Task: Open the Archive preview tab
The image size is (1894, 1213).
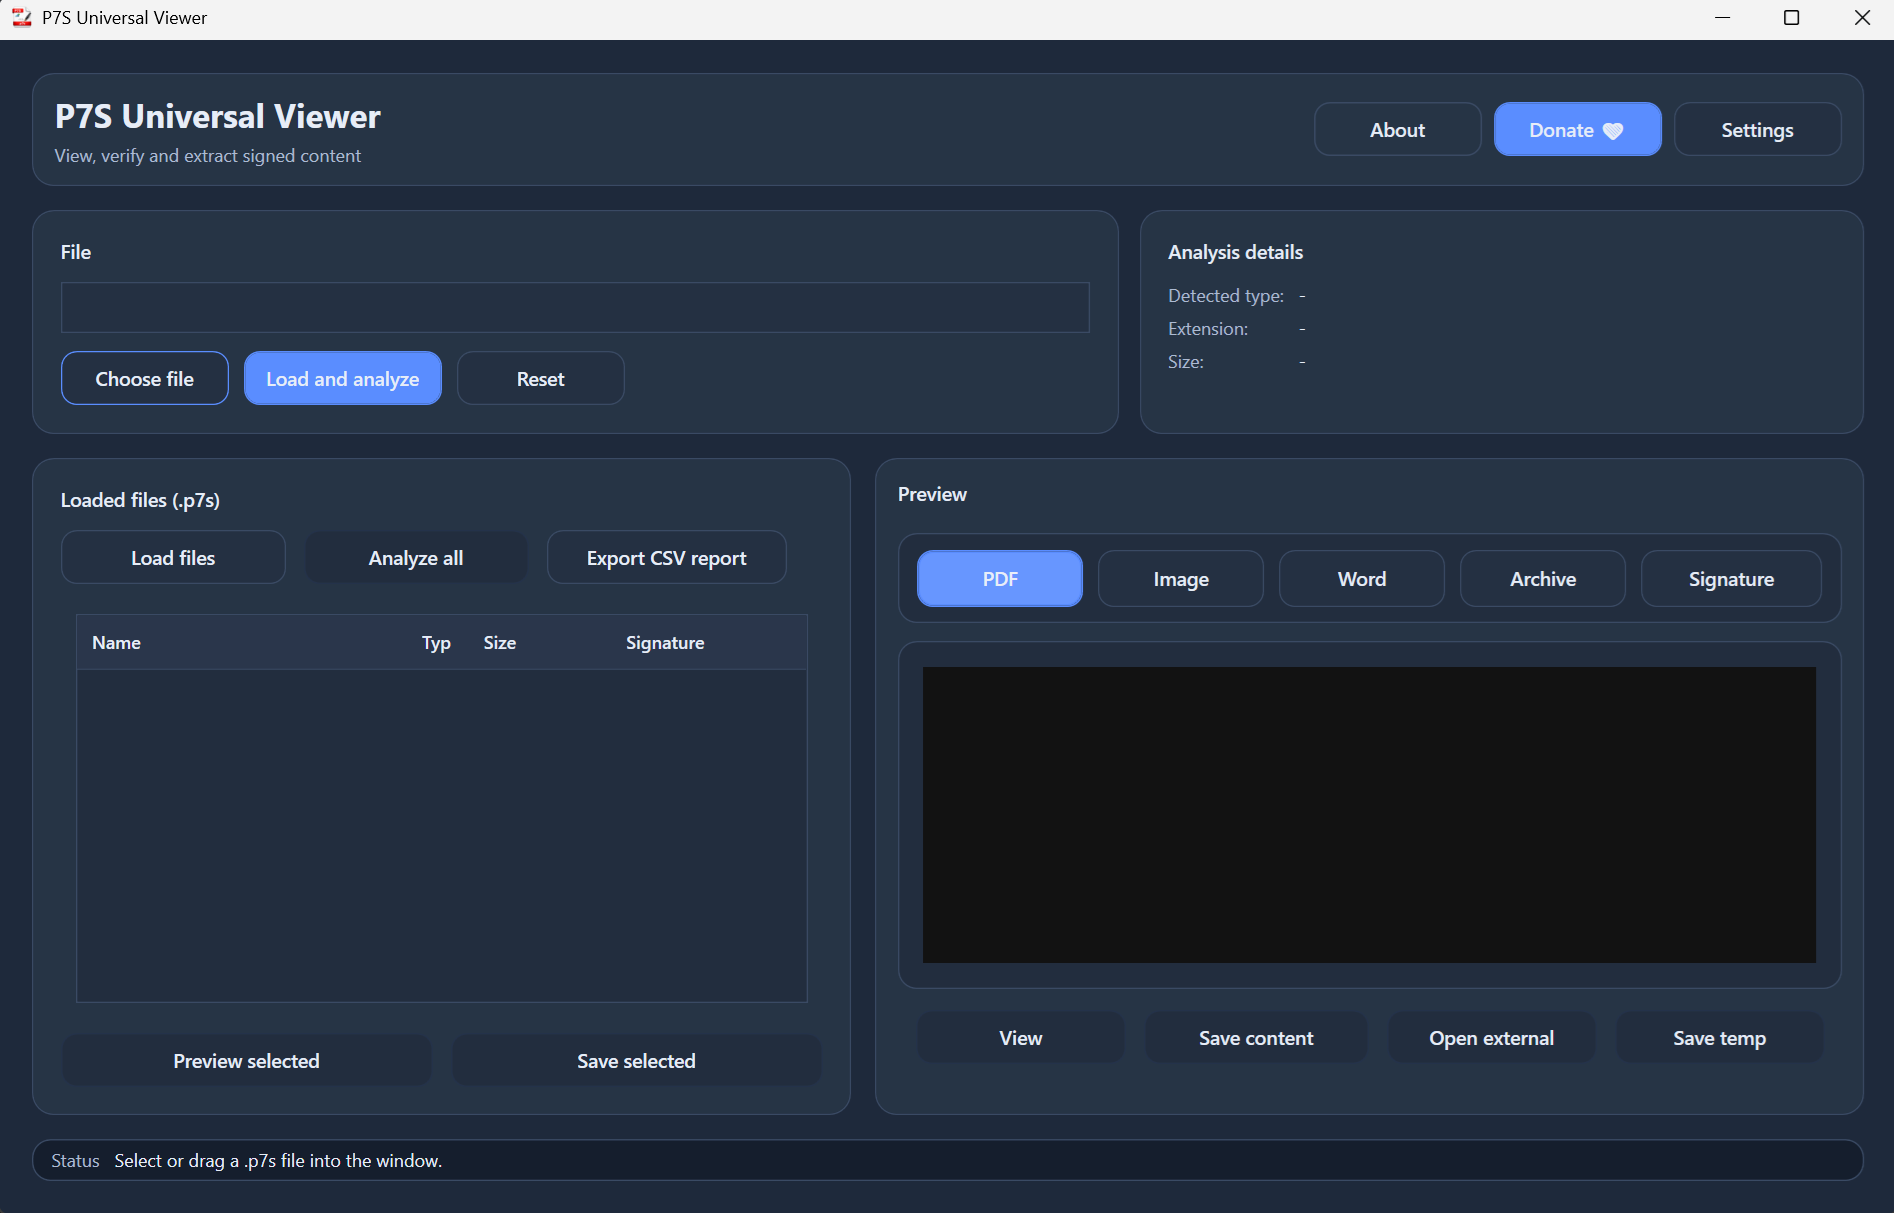Action: pyautogui.click(x=1542, y=579)
